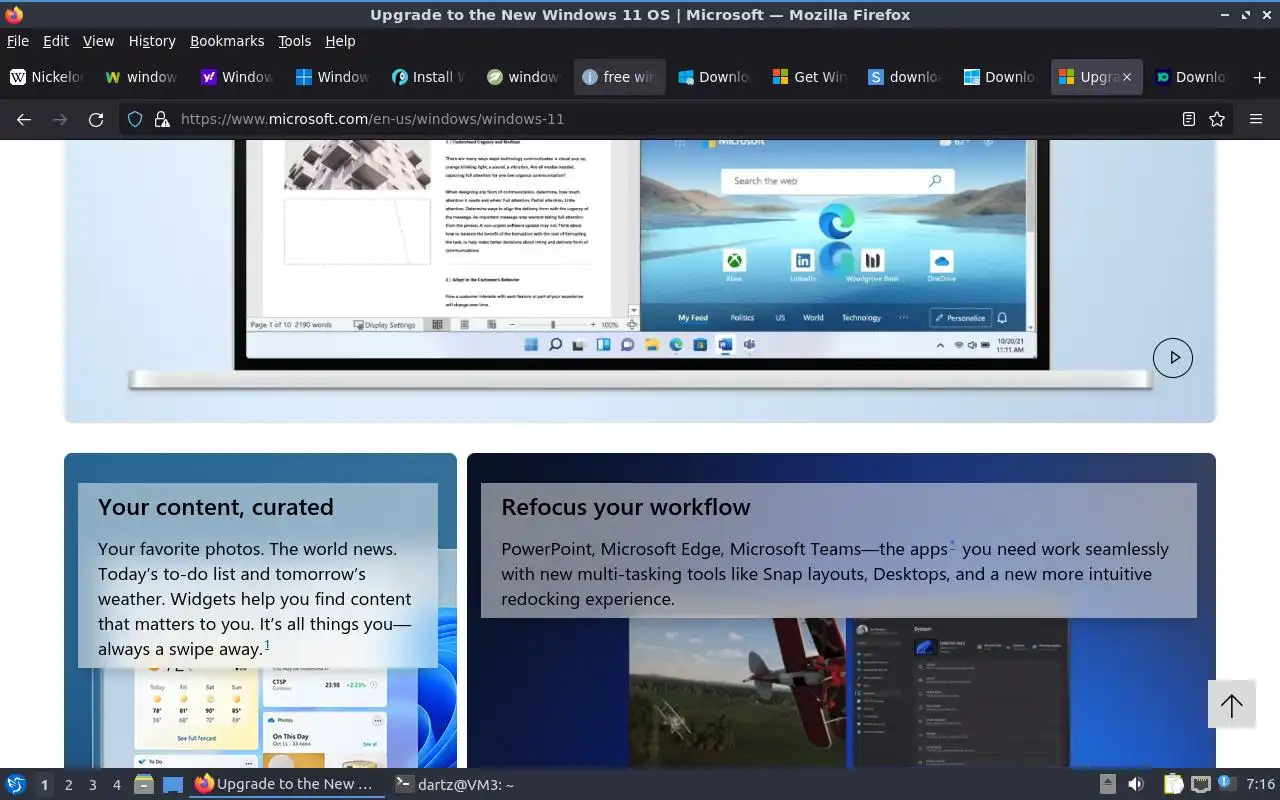Open the desktop start menu icon
1280x800 pixels.
[15, 785]
